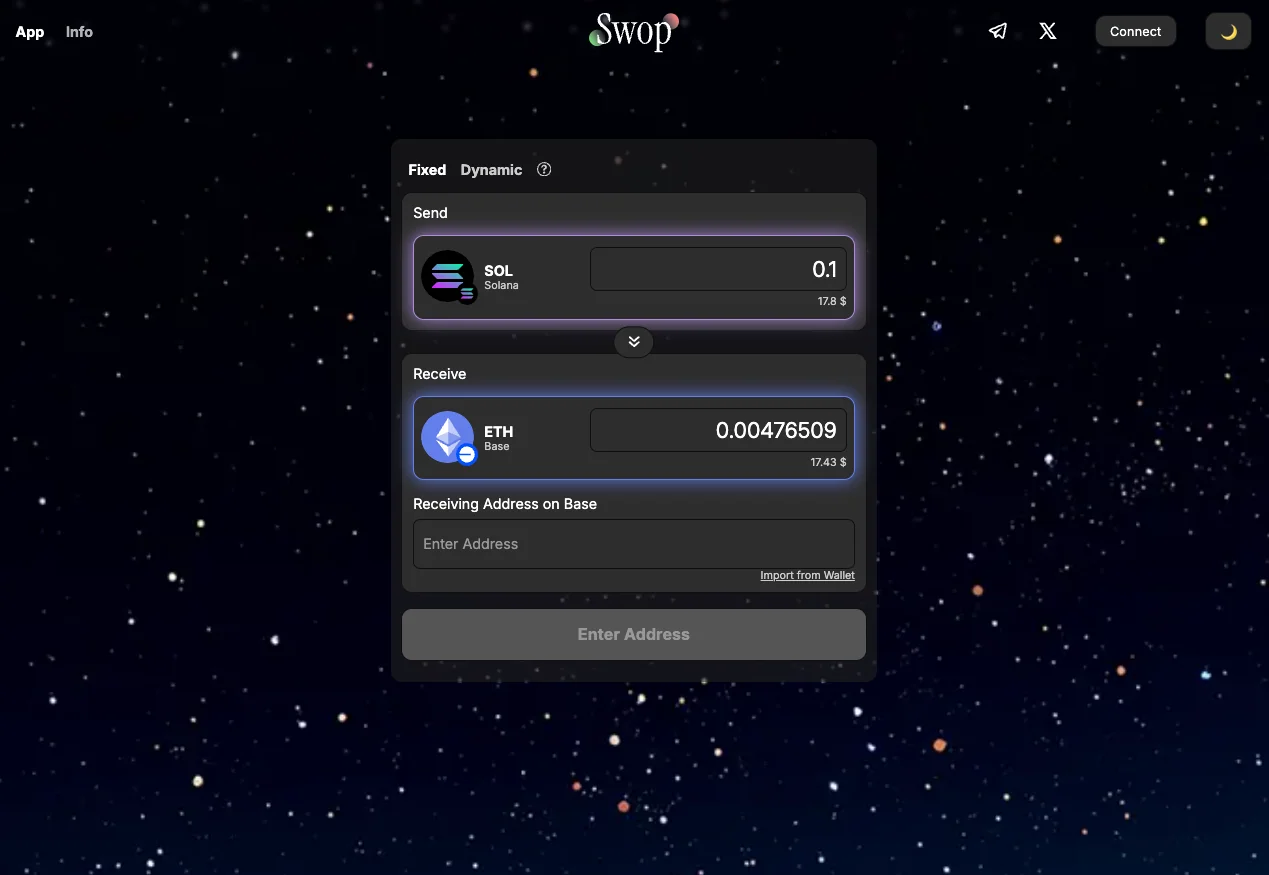
Task: Click the Connect wallet button
Action: (1136, 31)
